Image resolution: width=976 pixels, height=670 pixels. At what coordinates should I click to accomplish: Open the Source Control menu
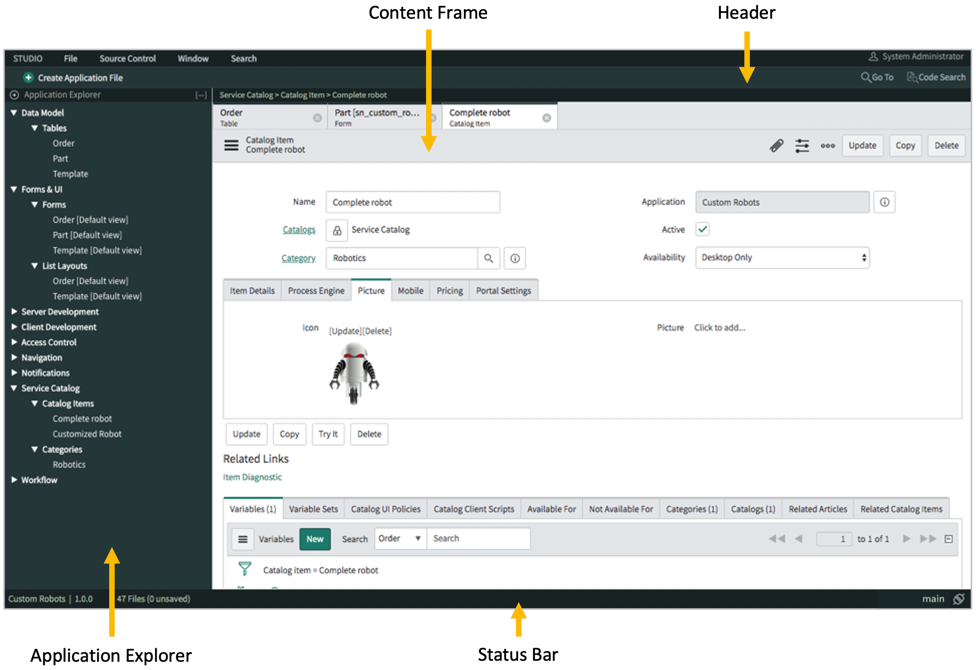point(127,58)
